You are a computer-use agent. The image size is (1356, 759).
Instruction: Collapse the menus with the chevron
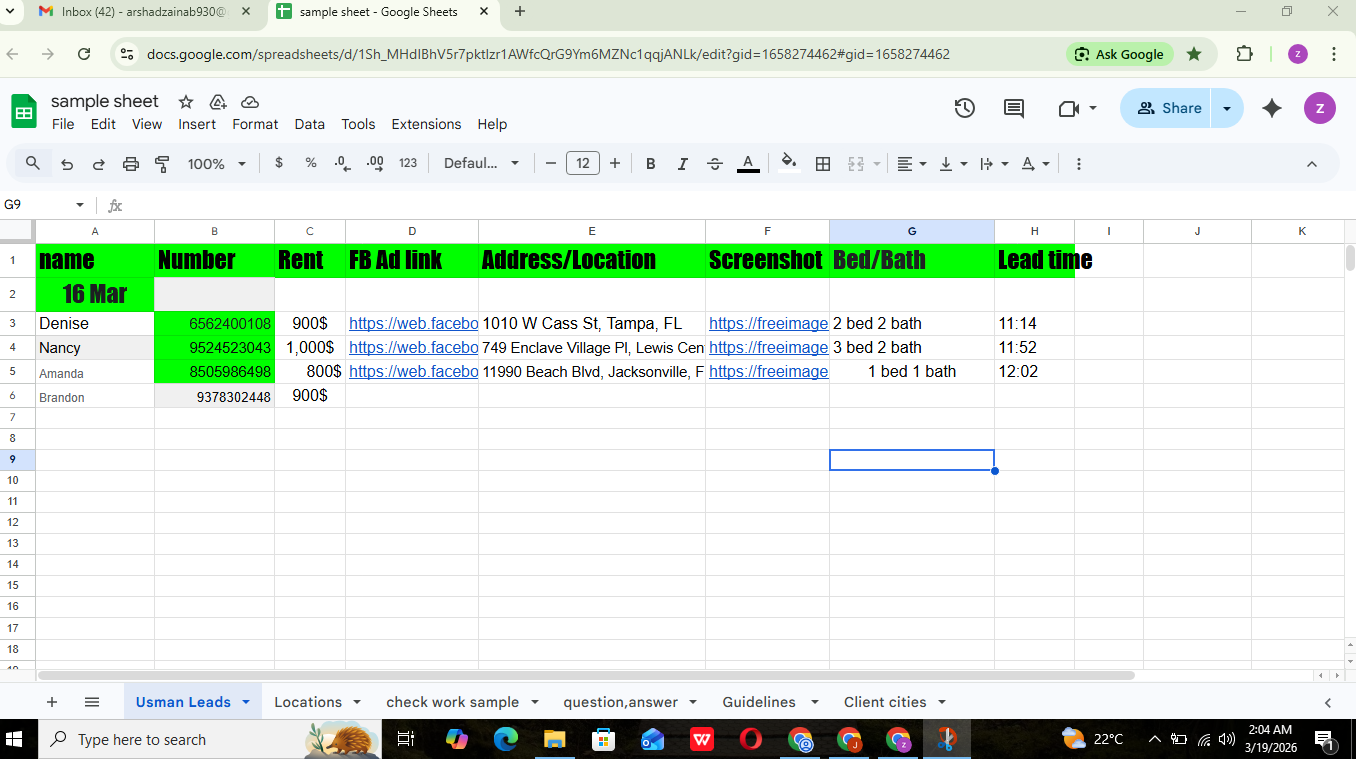point(1312,164)
